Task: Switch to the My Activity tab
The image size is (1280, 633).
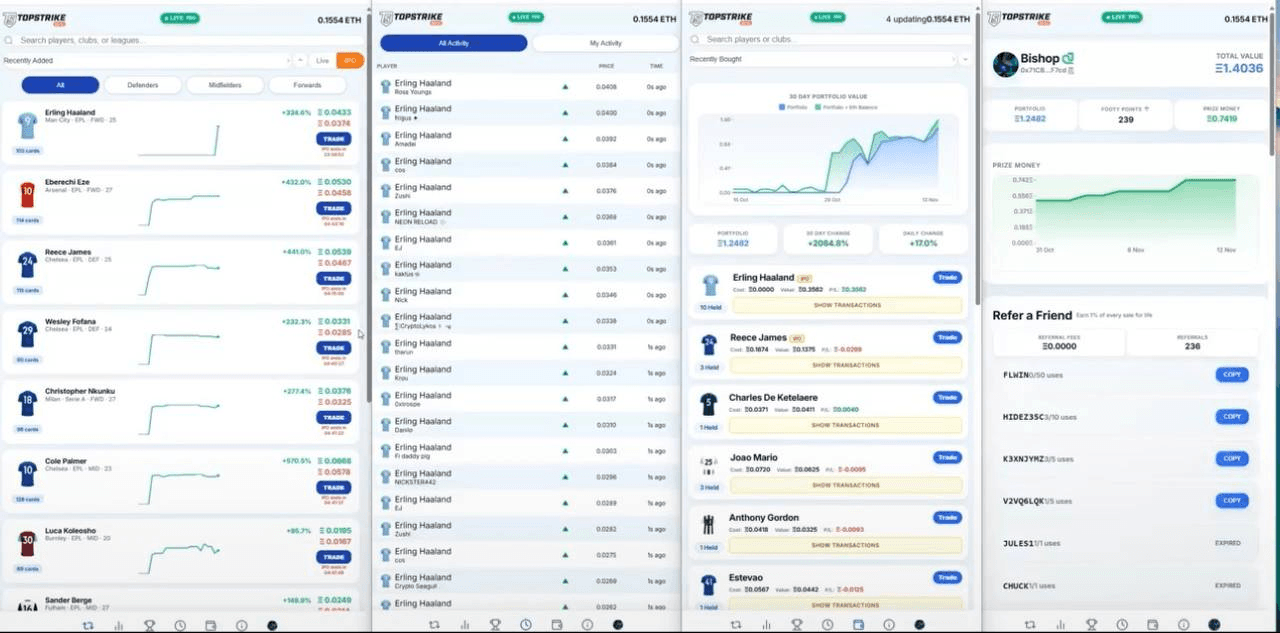Action: 605,43
